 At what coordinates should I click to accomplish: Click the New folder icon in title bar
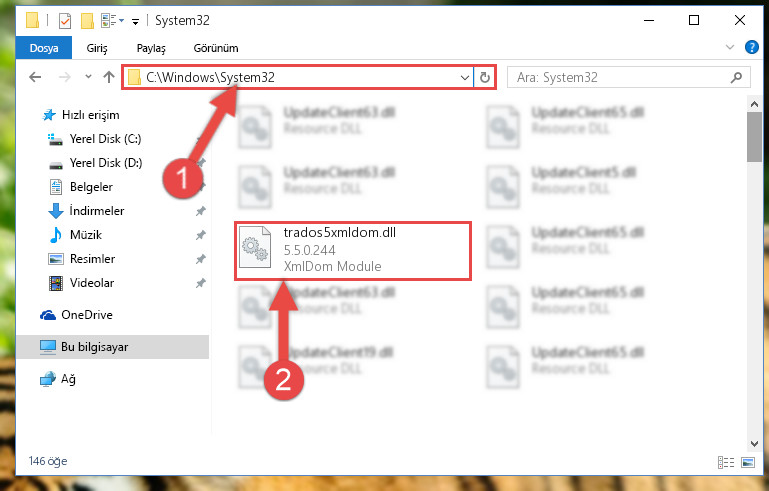tap(87, 21)
